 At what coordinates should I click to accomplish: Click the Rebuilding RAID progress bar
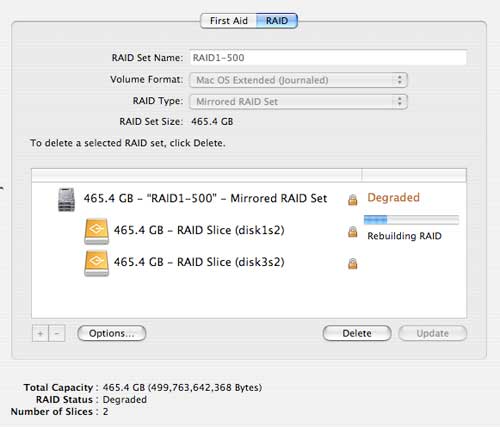411,220
